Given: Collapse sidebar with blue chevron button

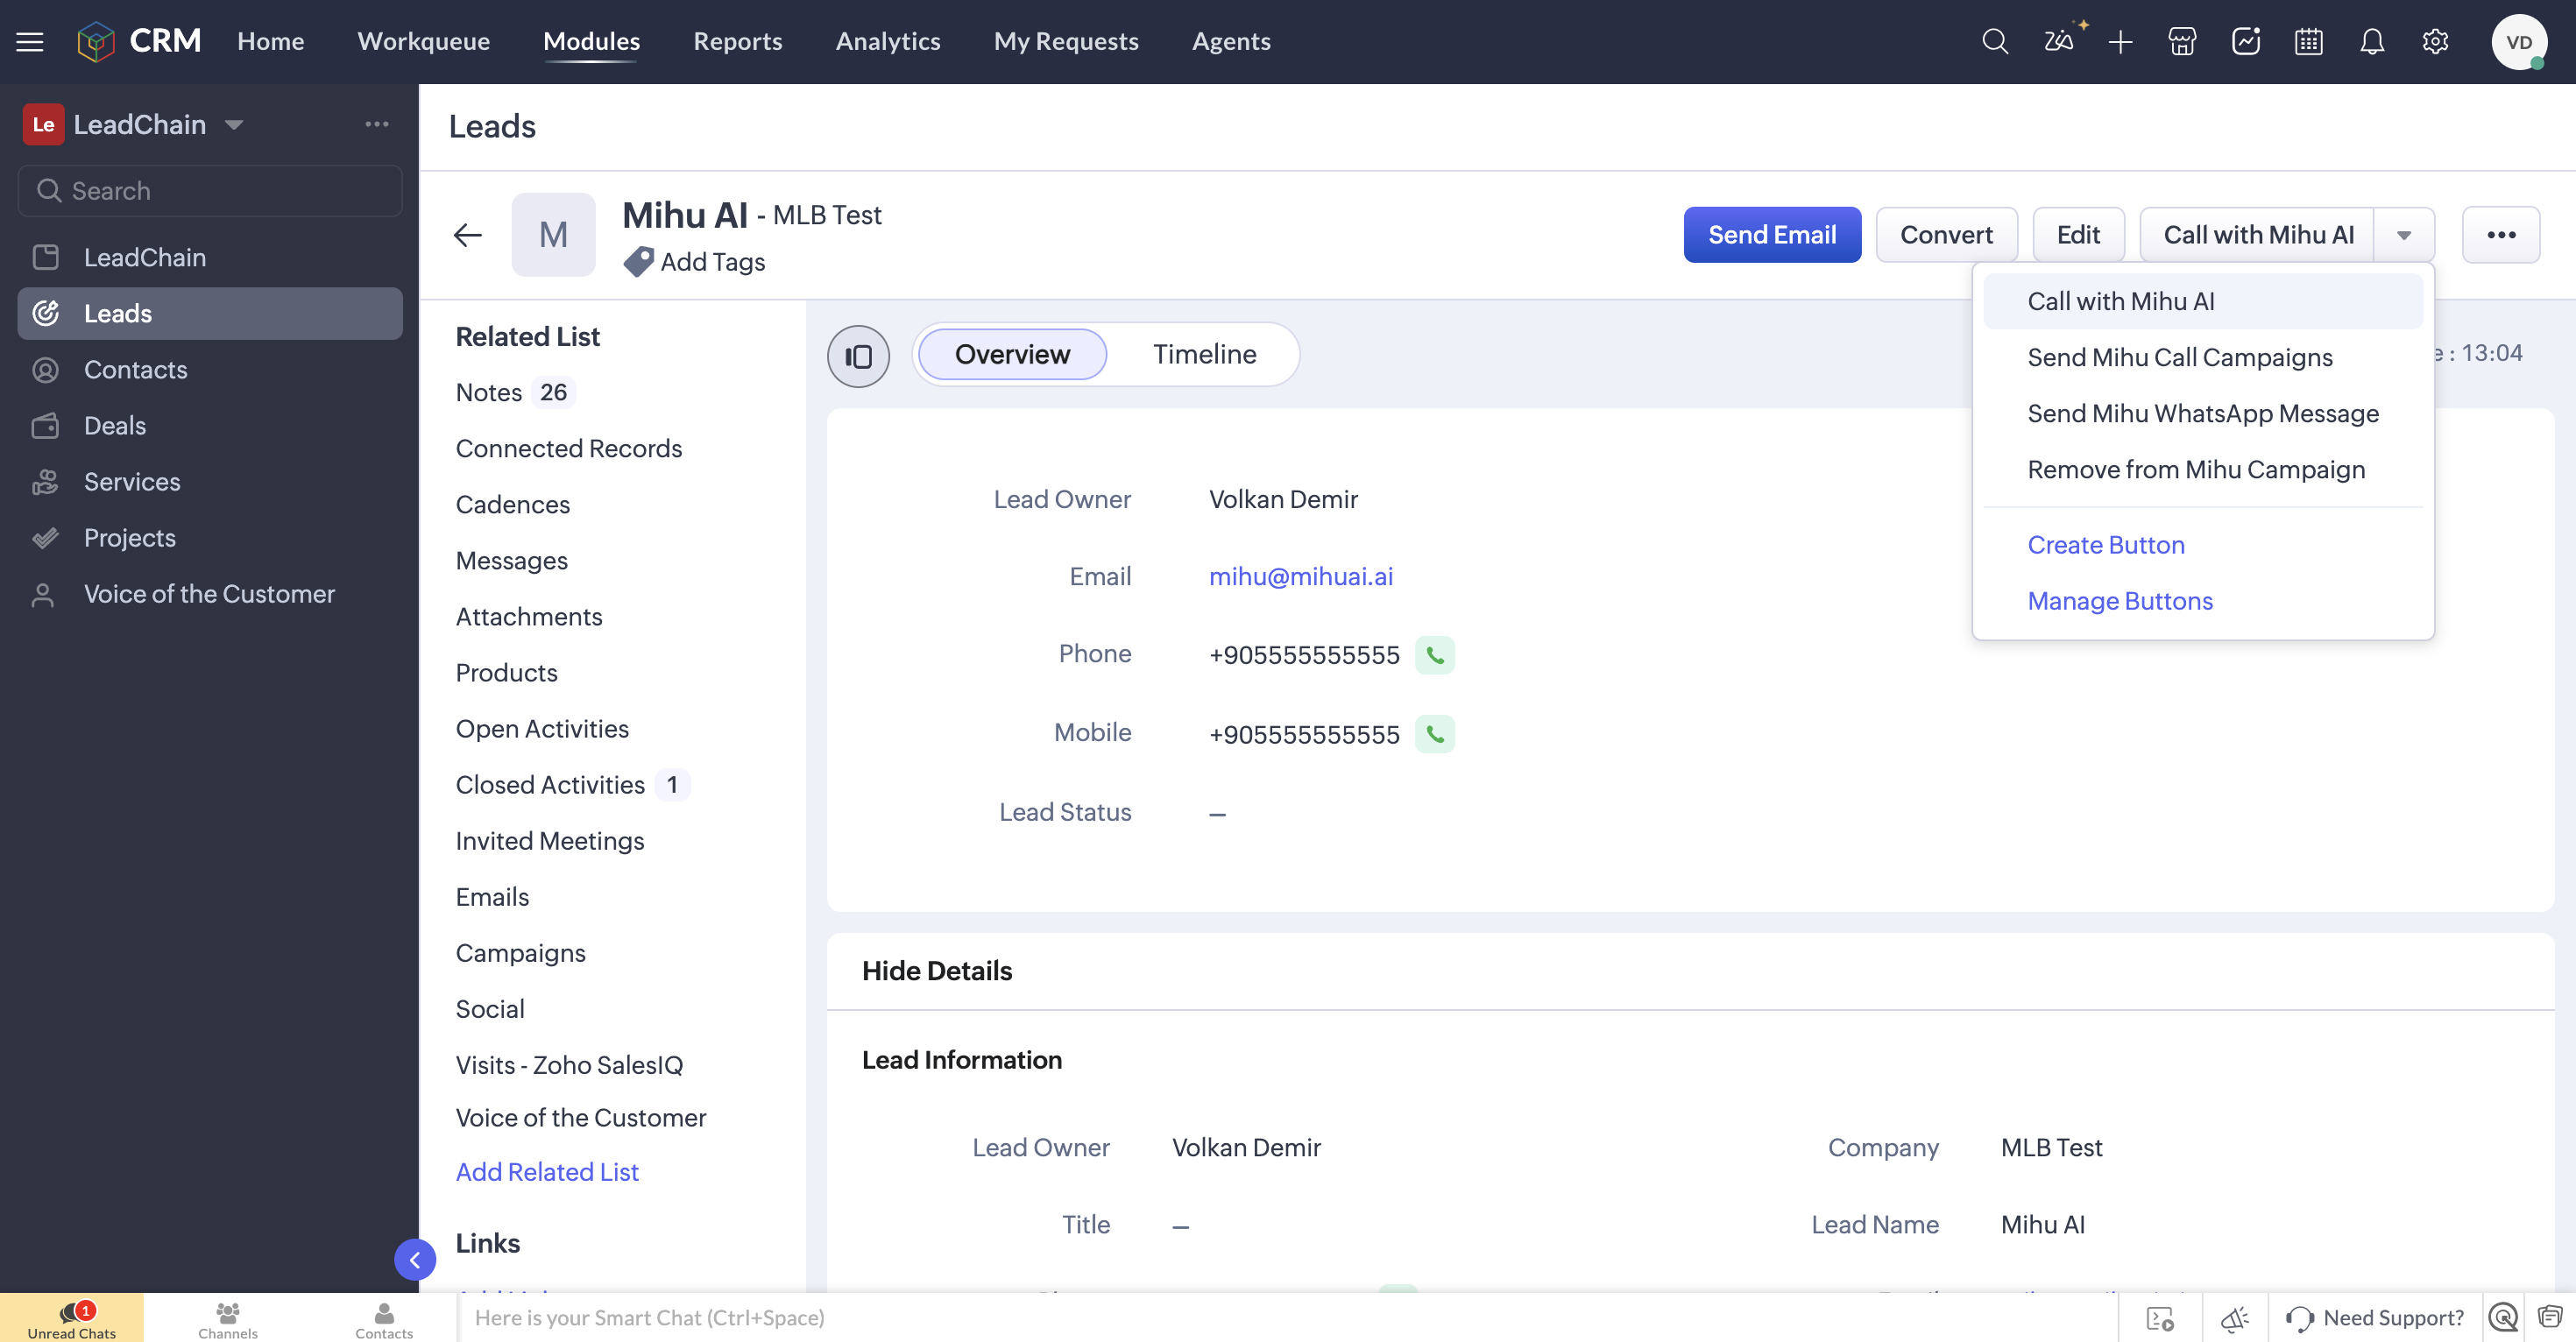Looking at the screenshot, I should [x=415, y=1260].
